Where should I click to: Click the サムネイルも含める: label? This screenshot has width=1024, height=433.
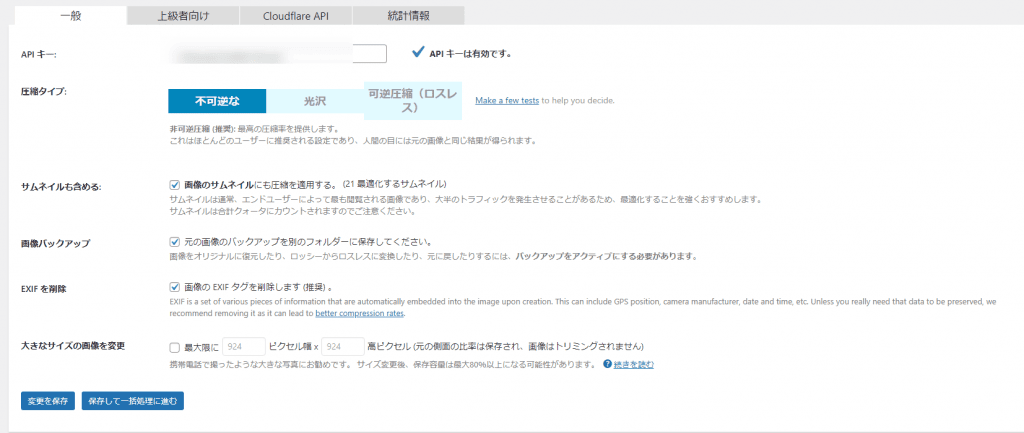(x=61, y=187)
